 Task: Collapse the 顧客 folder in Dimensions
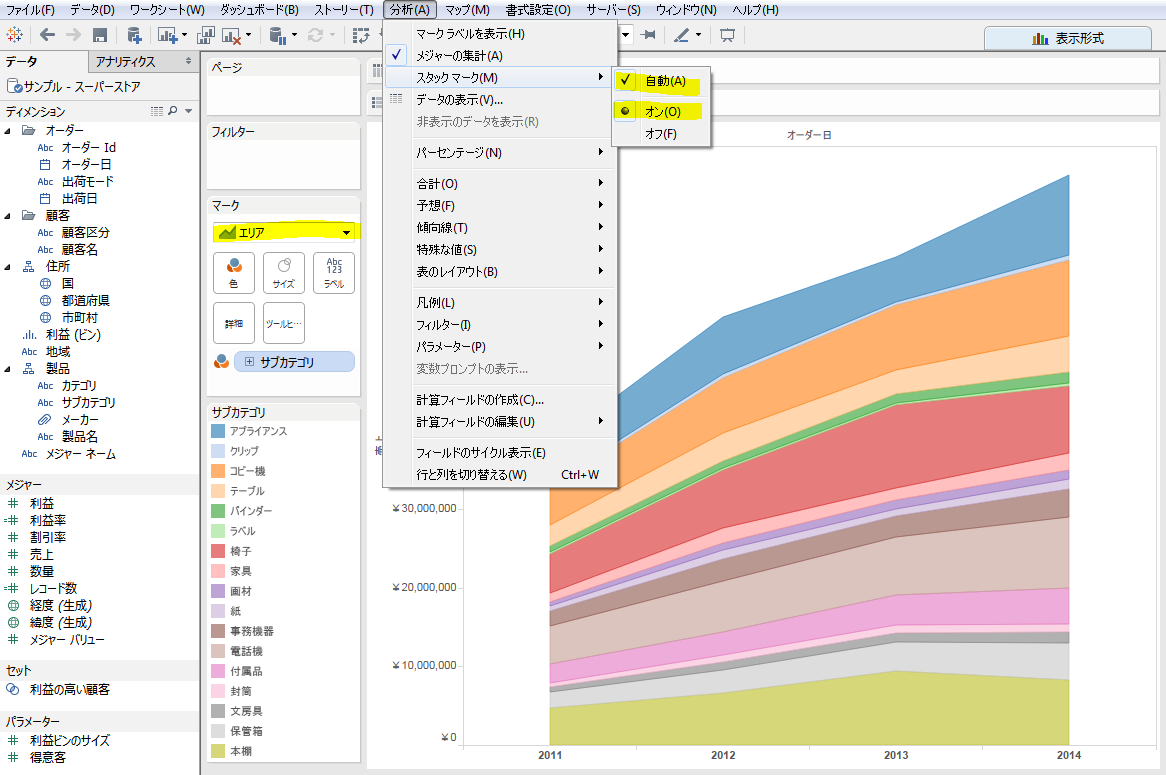8,216
